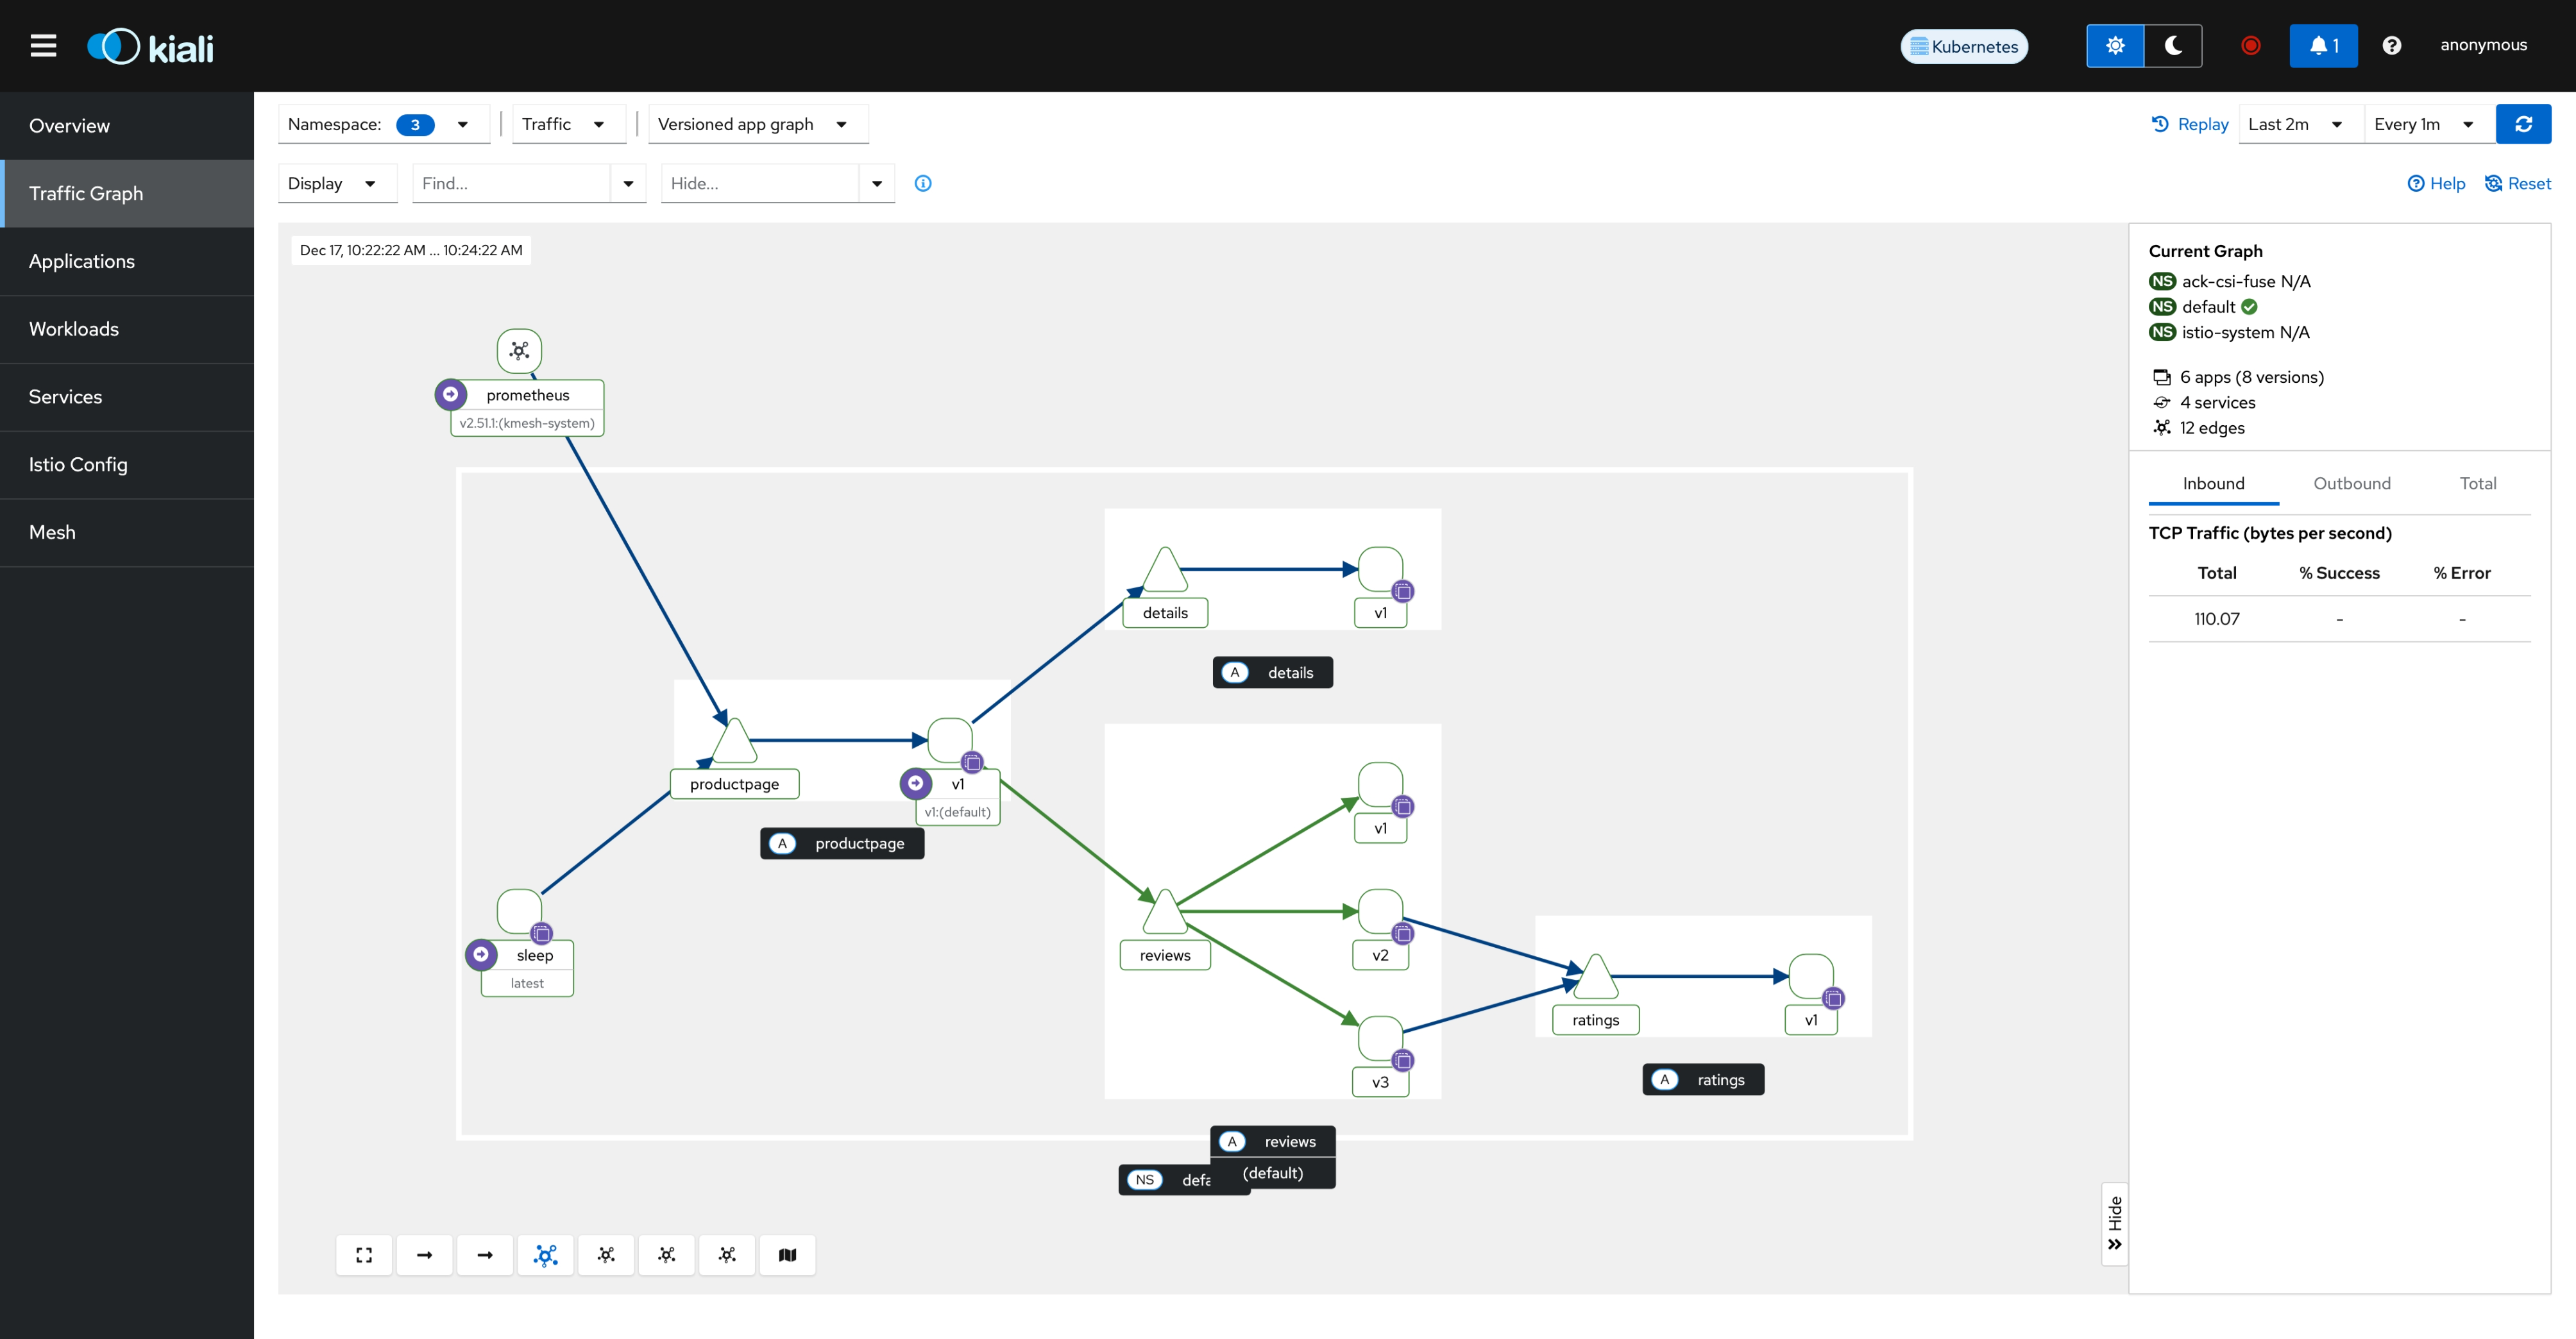Screen dimensions: 2576x1339
Task: Switch to light theme sun toggle
Action: (2115, 46)
